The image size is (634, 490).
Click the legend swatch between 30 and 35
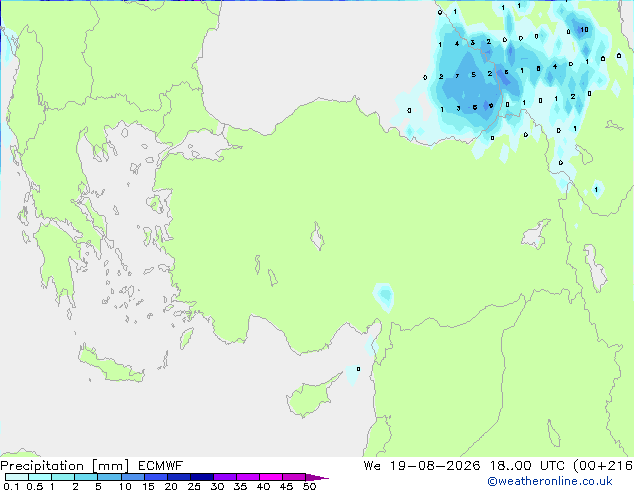224,477
